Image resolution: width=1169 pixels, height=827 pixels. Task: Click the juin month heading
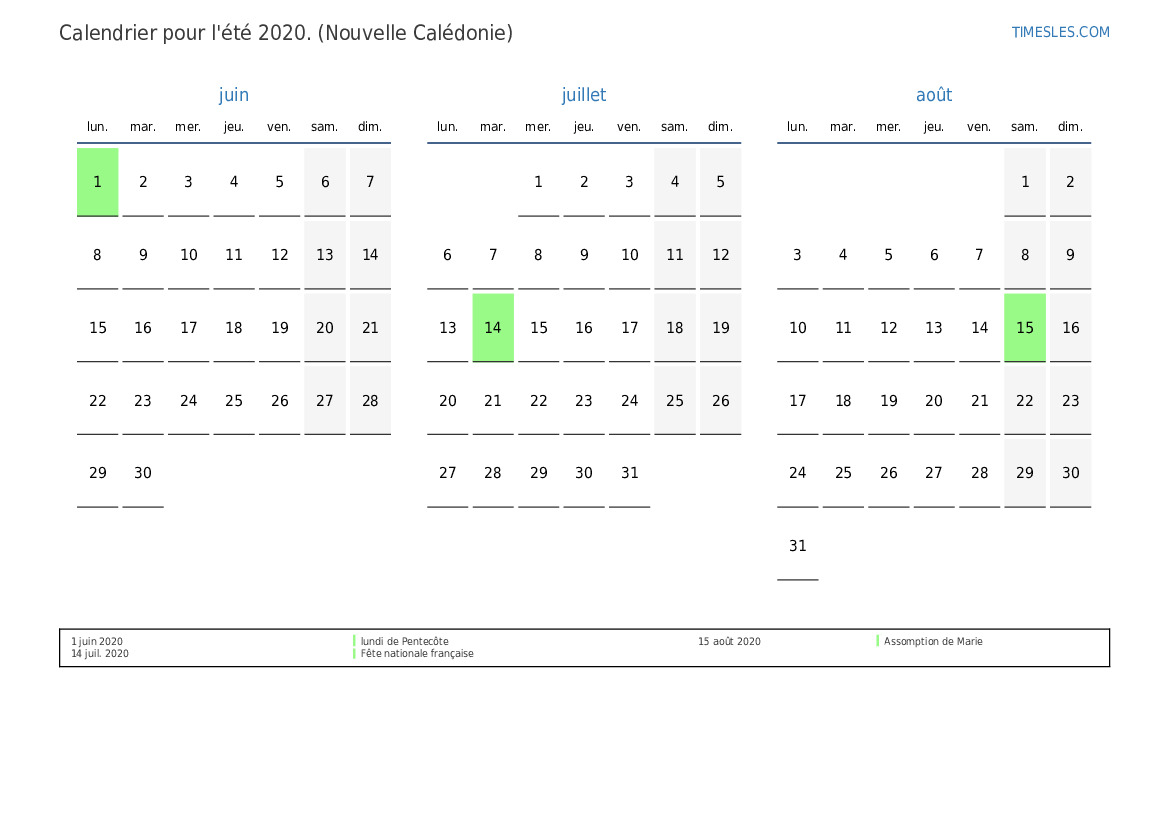point(234,95)
